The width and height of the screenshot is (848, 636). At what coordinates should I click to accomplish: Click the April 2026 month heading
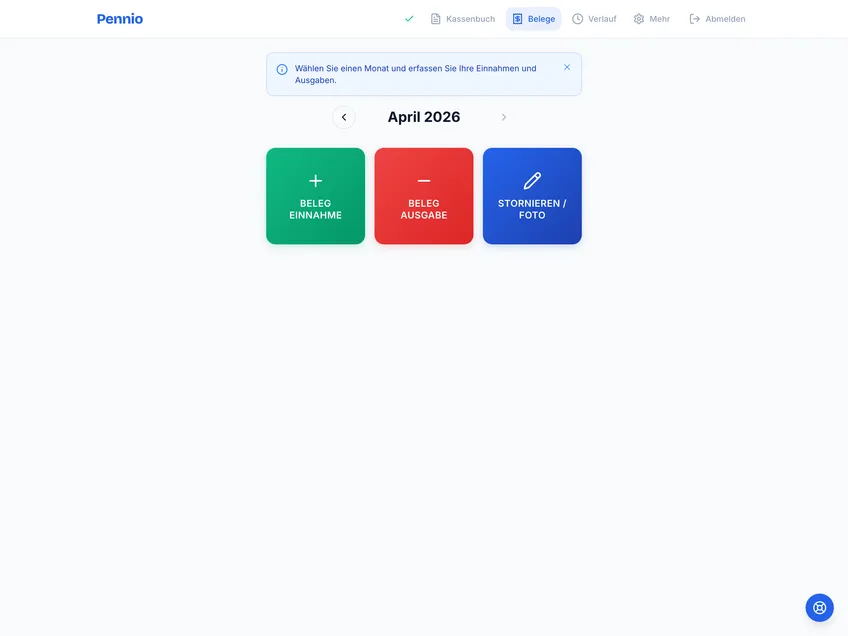pos(424,117)
